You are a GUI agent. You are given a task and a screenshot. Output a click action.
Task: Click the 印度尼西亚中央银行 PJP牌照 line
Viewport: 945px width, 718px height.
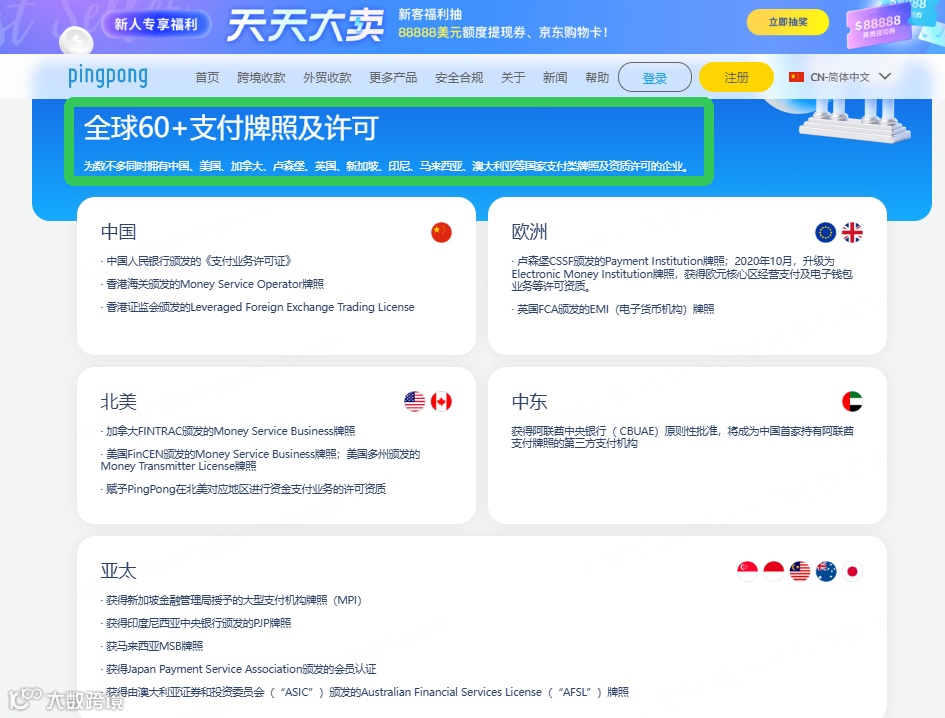(196, 623)
